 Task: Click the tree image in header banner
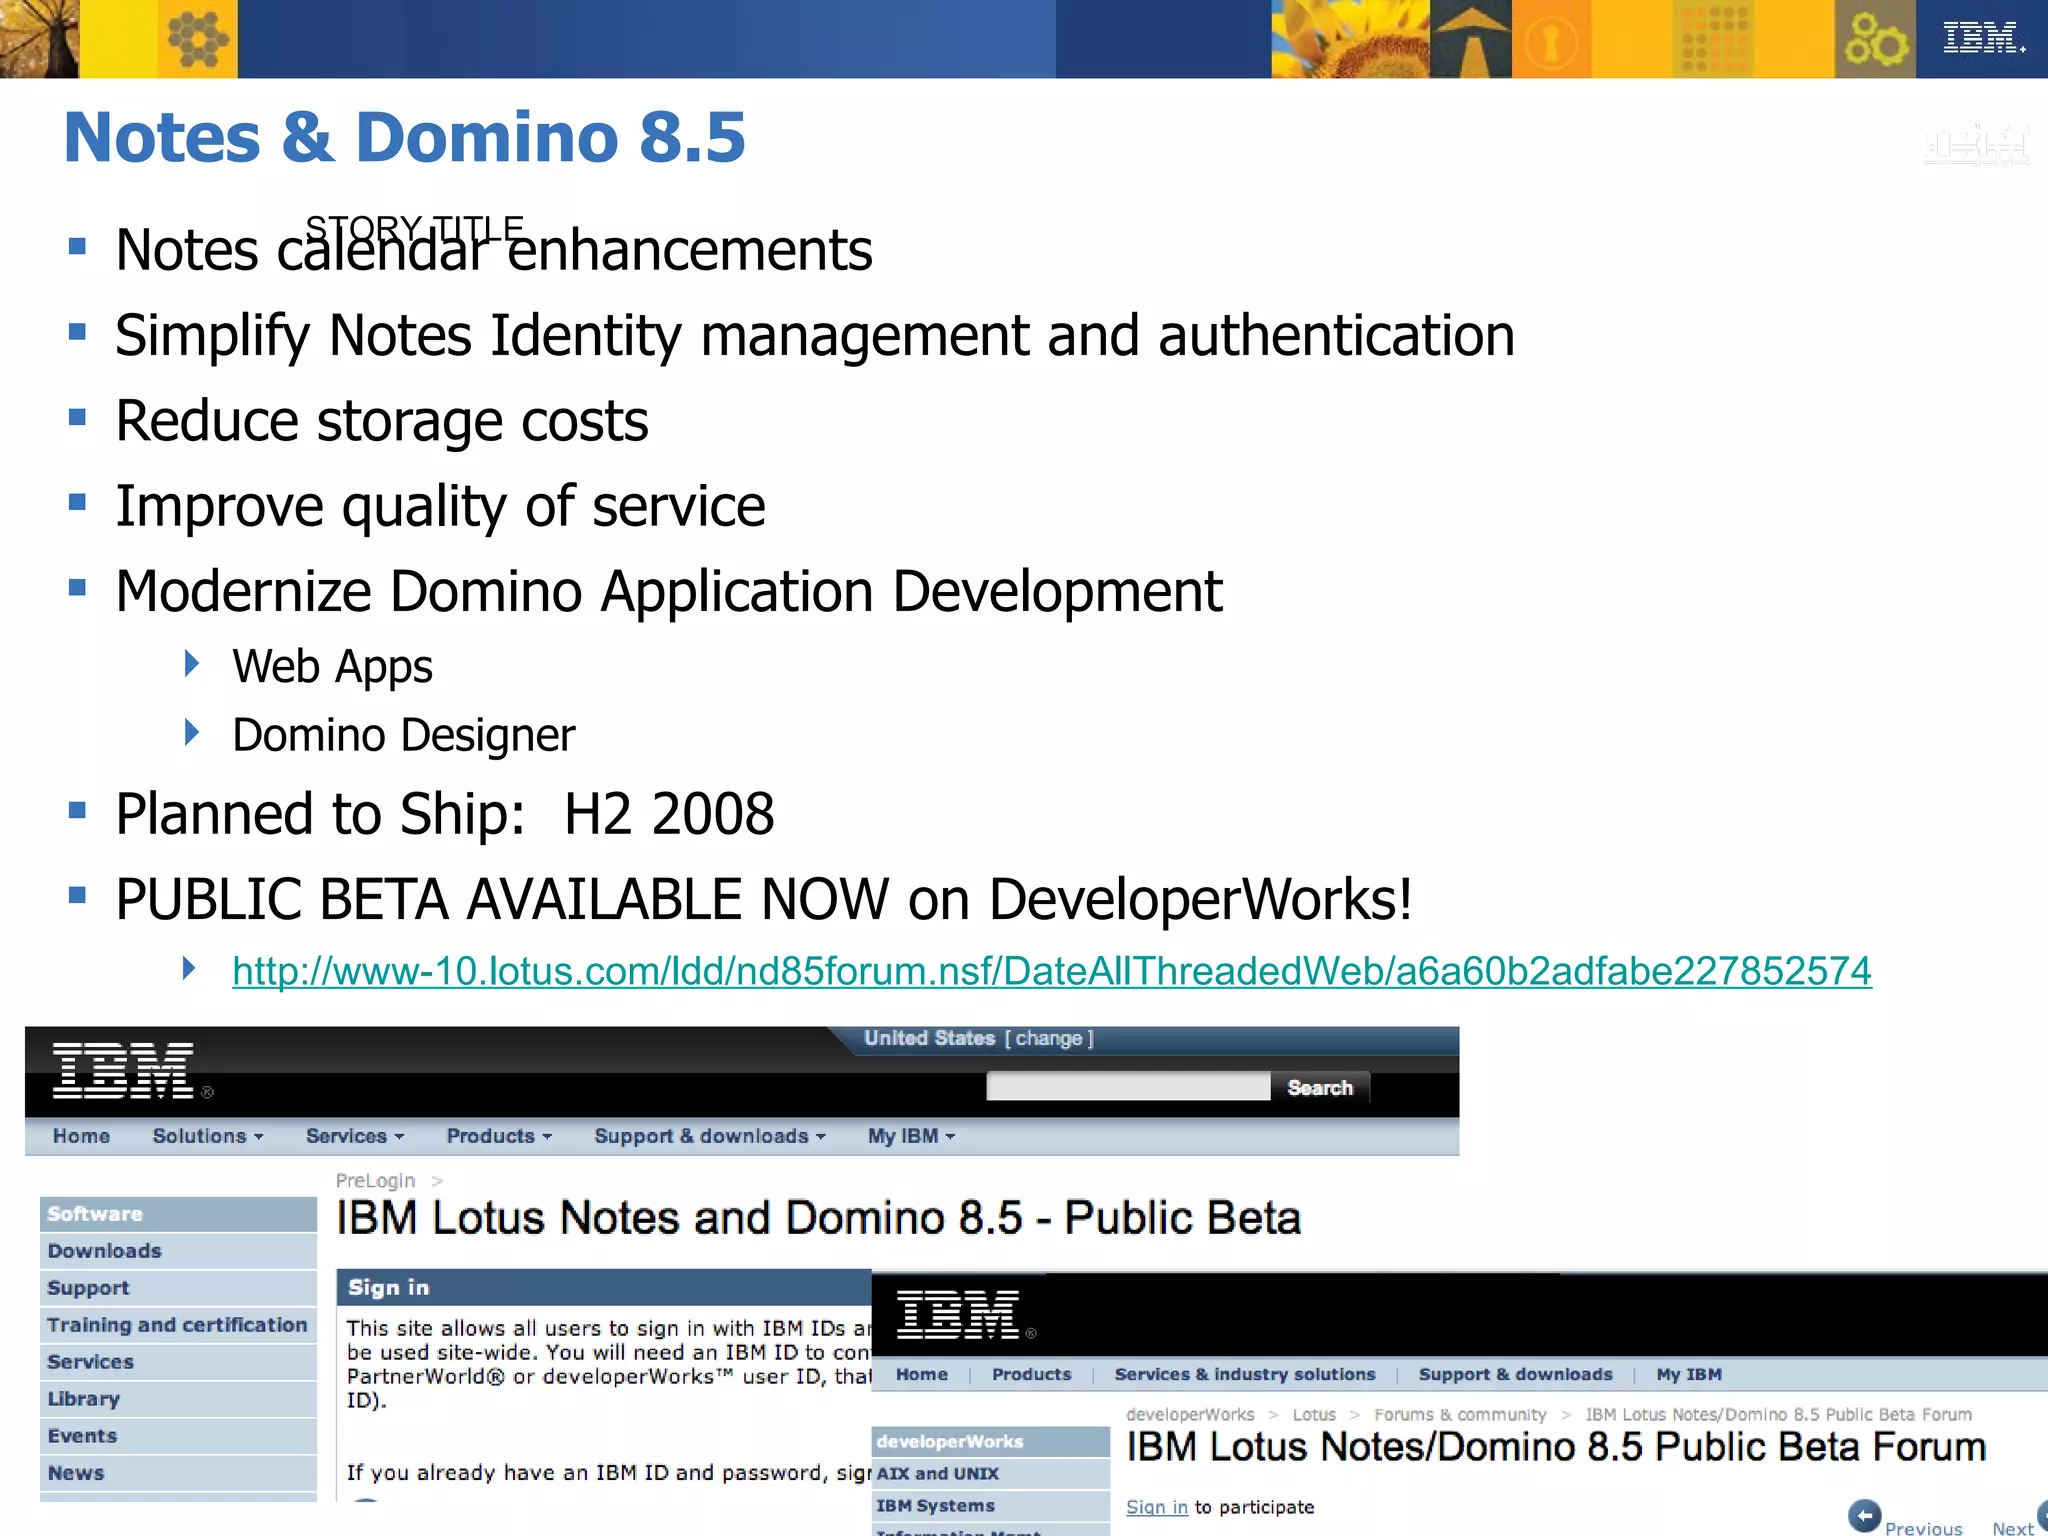(40, 39)
